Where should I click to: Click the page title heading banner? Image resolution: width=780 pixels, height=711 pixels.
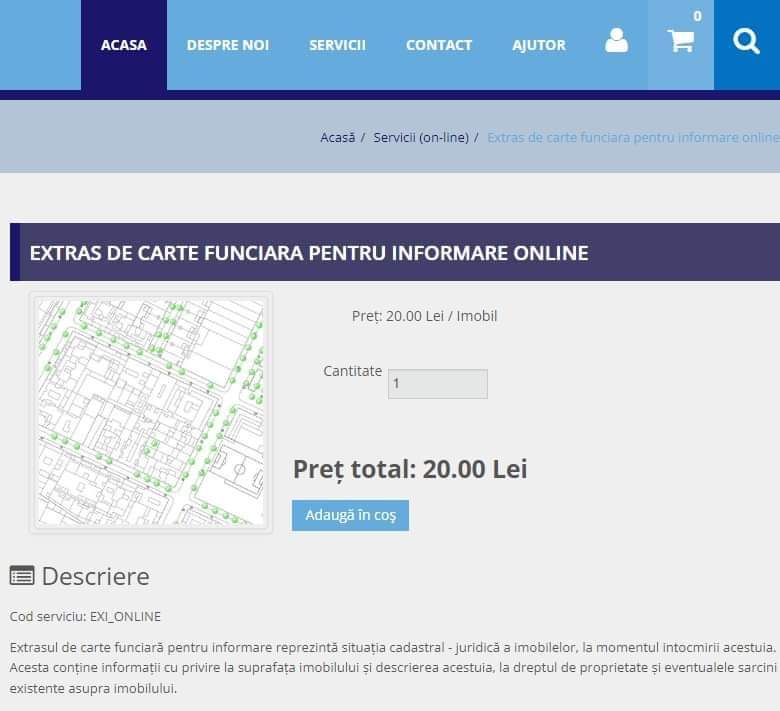(308, 252)
